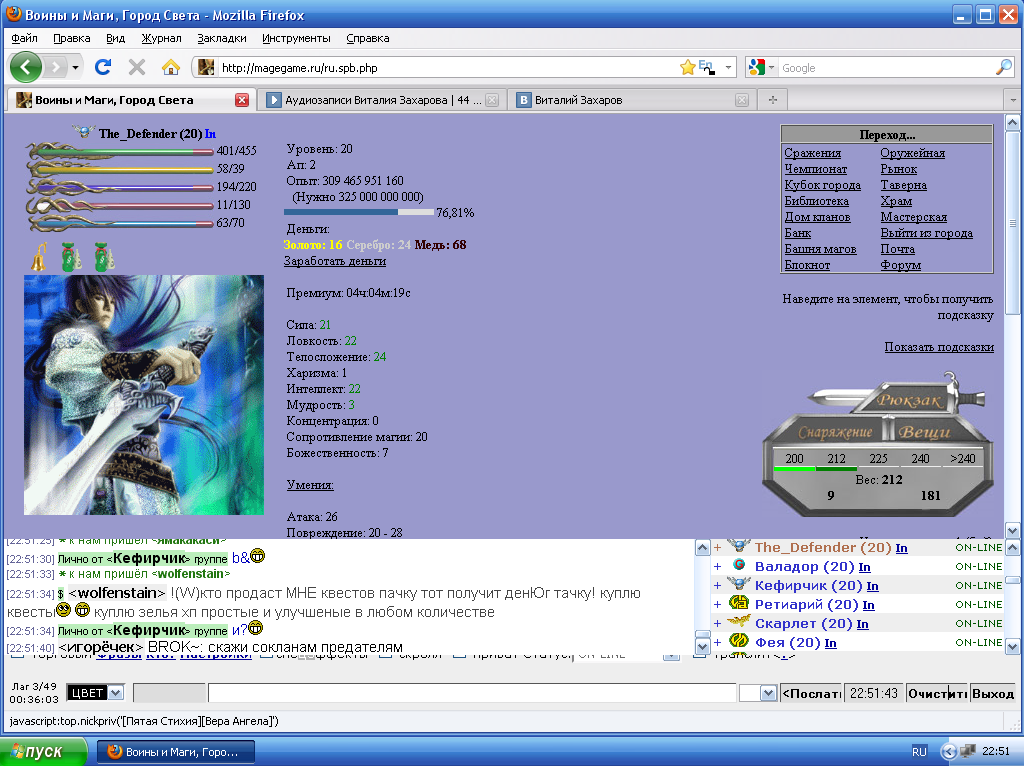Go to the Рынок link
Viewport: 1024px width, 768px height.
[899, 169]
